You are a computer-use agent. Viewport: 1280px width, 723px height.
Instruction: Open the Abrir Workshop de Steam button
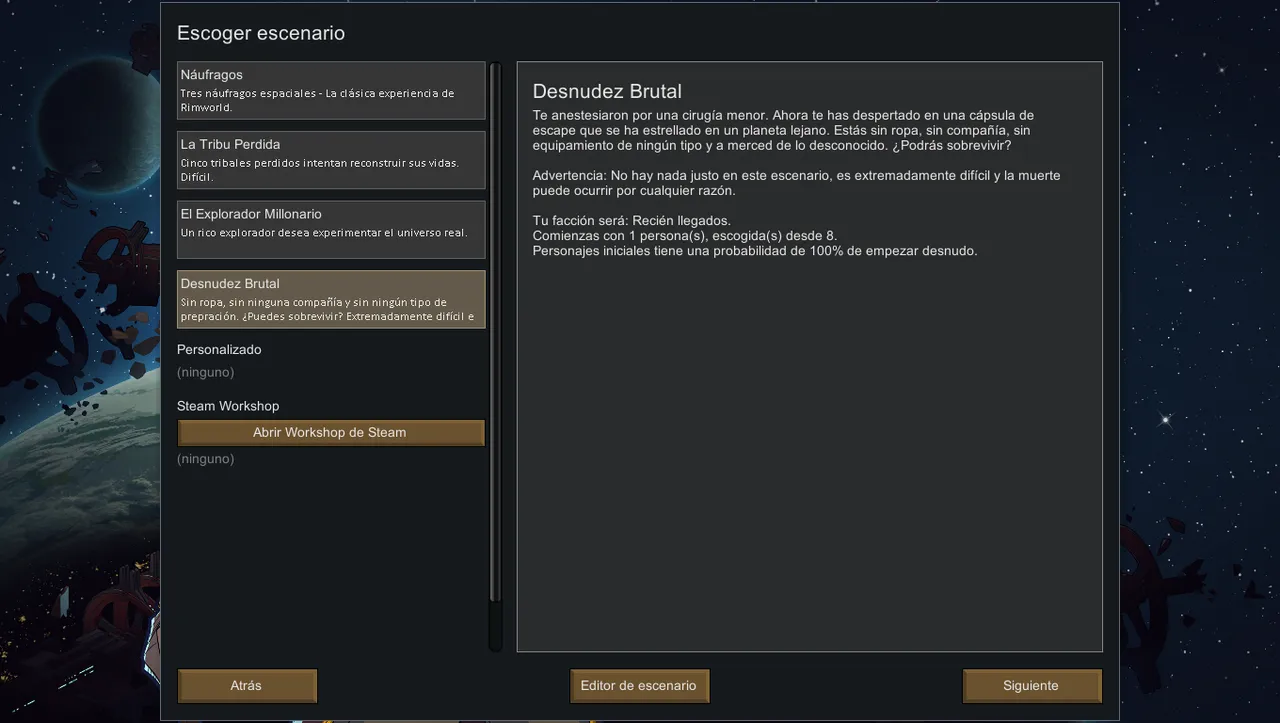(x=331, y=433)
